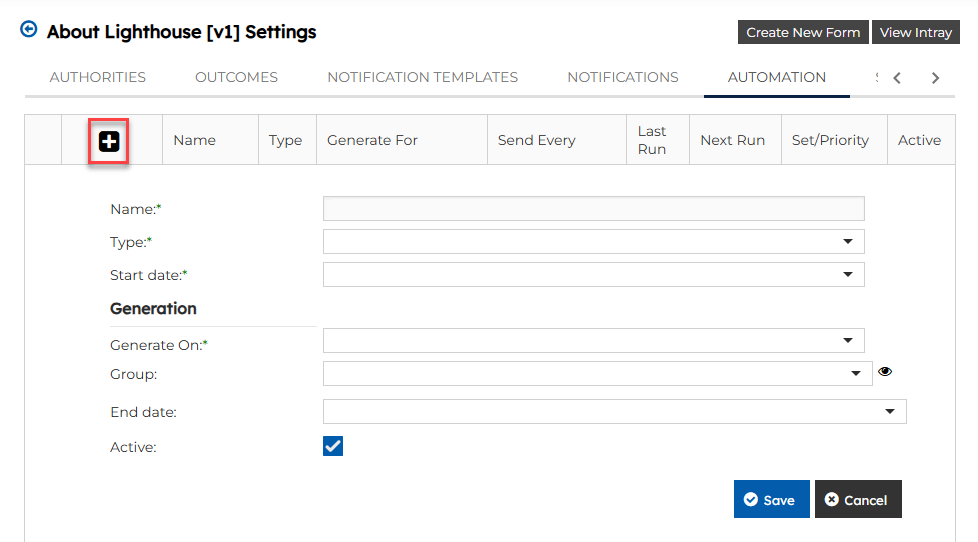978x542 pixels.
Task: Go to the Notification Templates tab
Action: [x=422, y=77]
